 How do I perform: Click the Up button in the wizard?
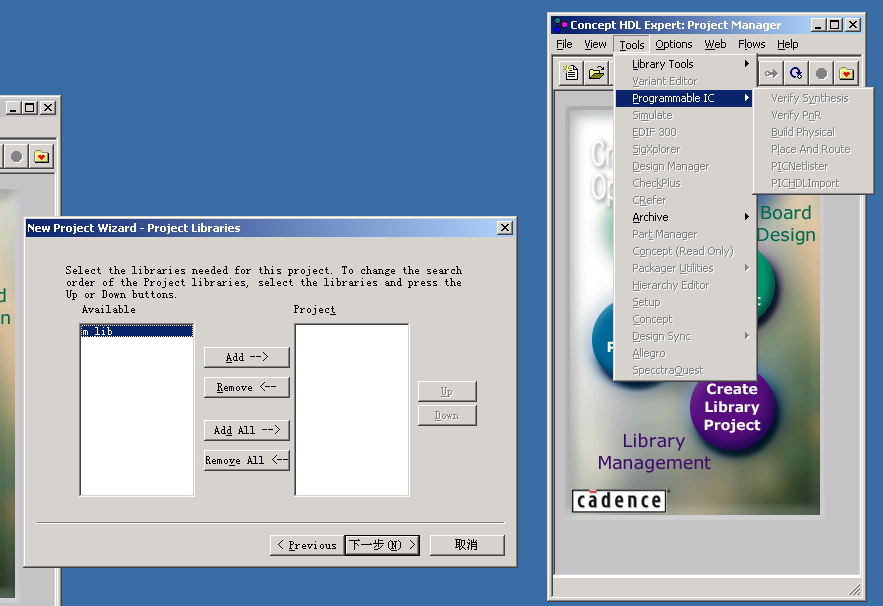(x=447, y=391)
